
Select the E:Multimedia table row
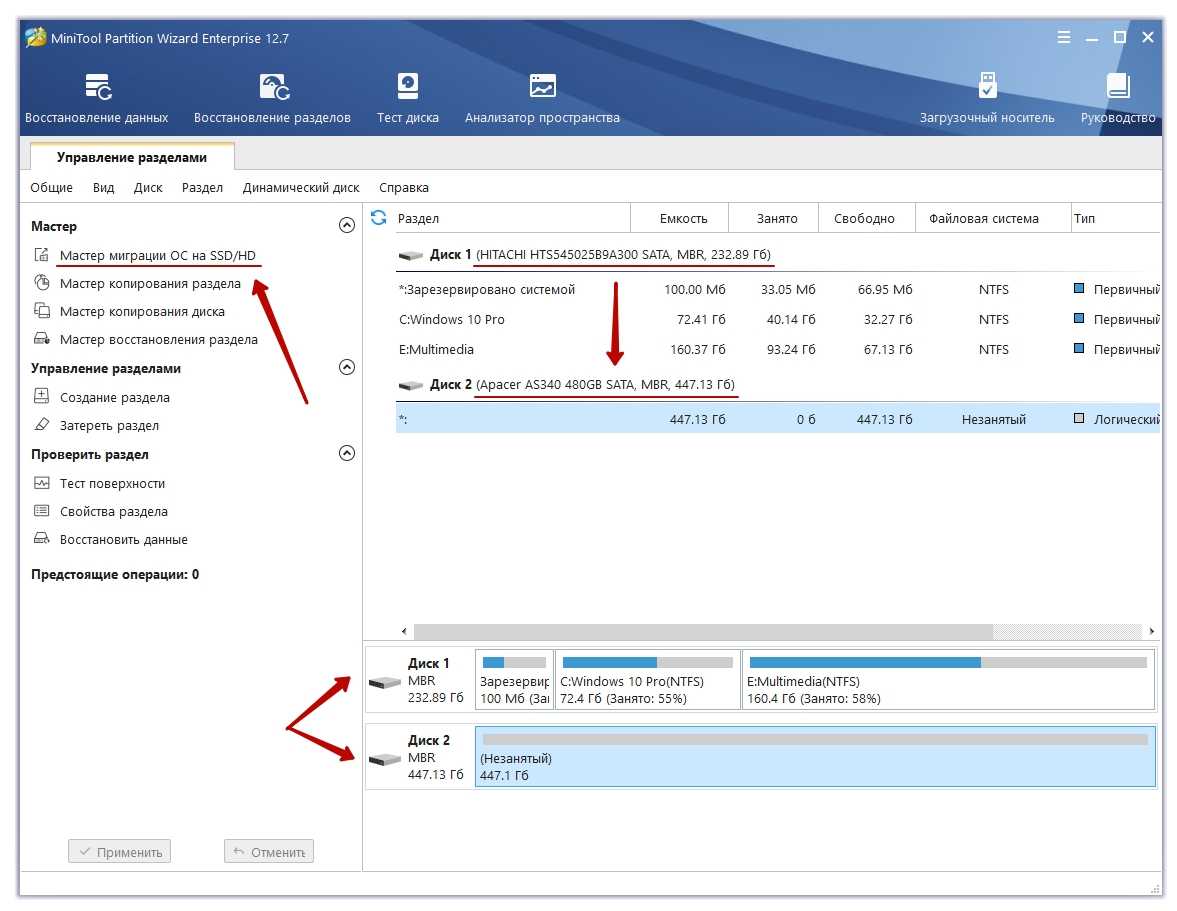(778, 350)
